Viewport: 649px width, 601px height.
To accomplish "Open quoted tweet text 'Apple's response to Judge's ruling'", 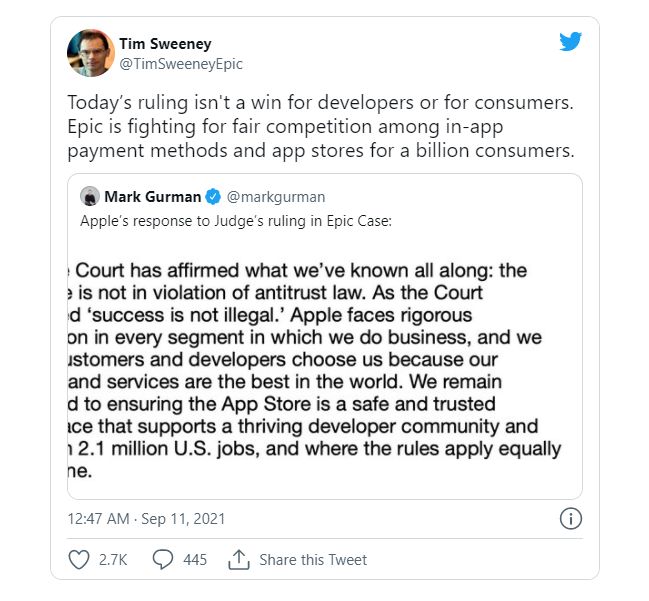I will 236,221.
